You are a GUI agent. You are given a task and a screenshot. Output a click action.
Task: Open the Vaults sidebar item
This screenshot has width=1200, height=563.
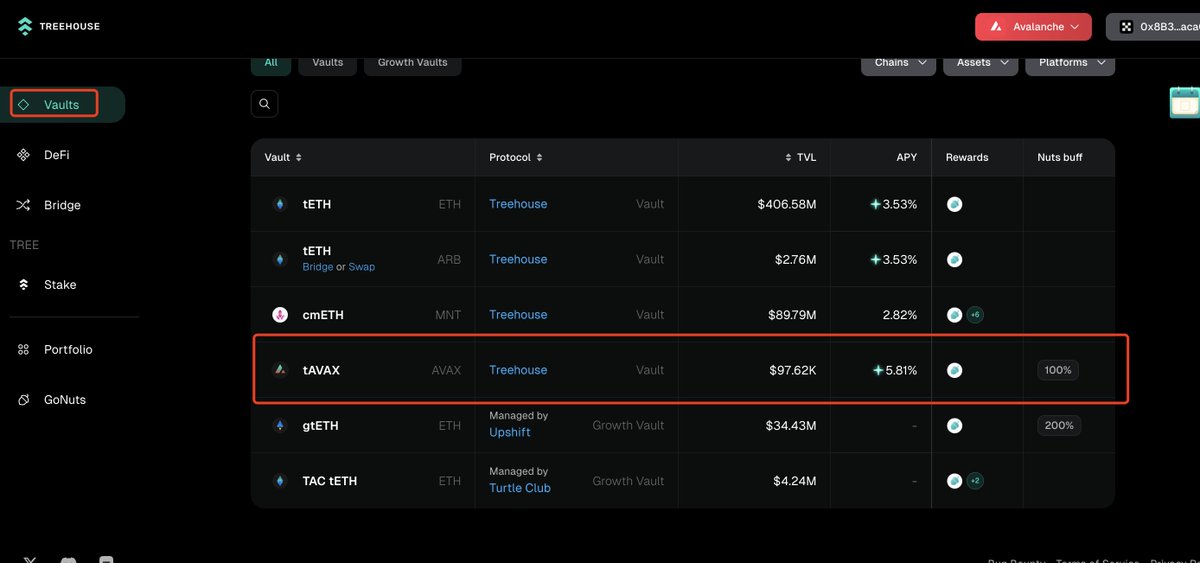(x=62, y=104)
